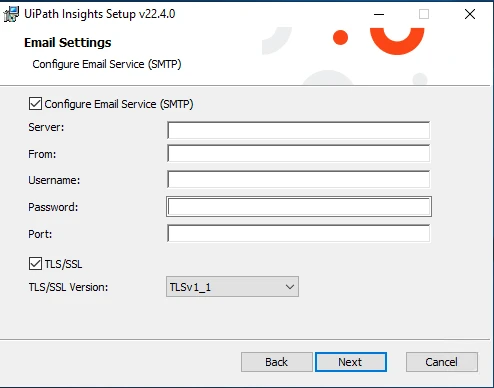Click the From: label
Image resolution: width=494 pixels, height=388 pixels.
42,154
